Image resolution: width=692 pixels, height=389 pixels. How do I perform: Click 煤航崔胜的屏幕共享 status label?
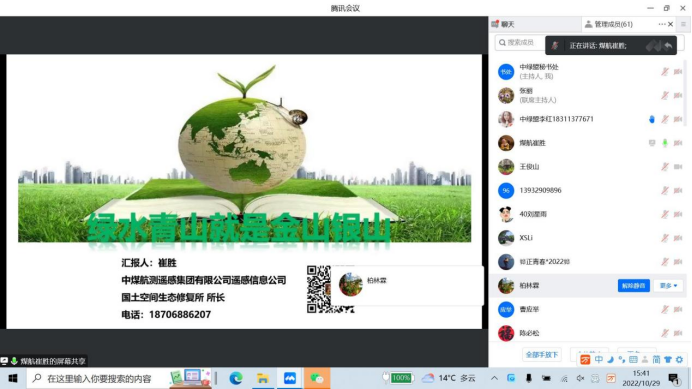pyautogui.click(x=53, y=361)
